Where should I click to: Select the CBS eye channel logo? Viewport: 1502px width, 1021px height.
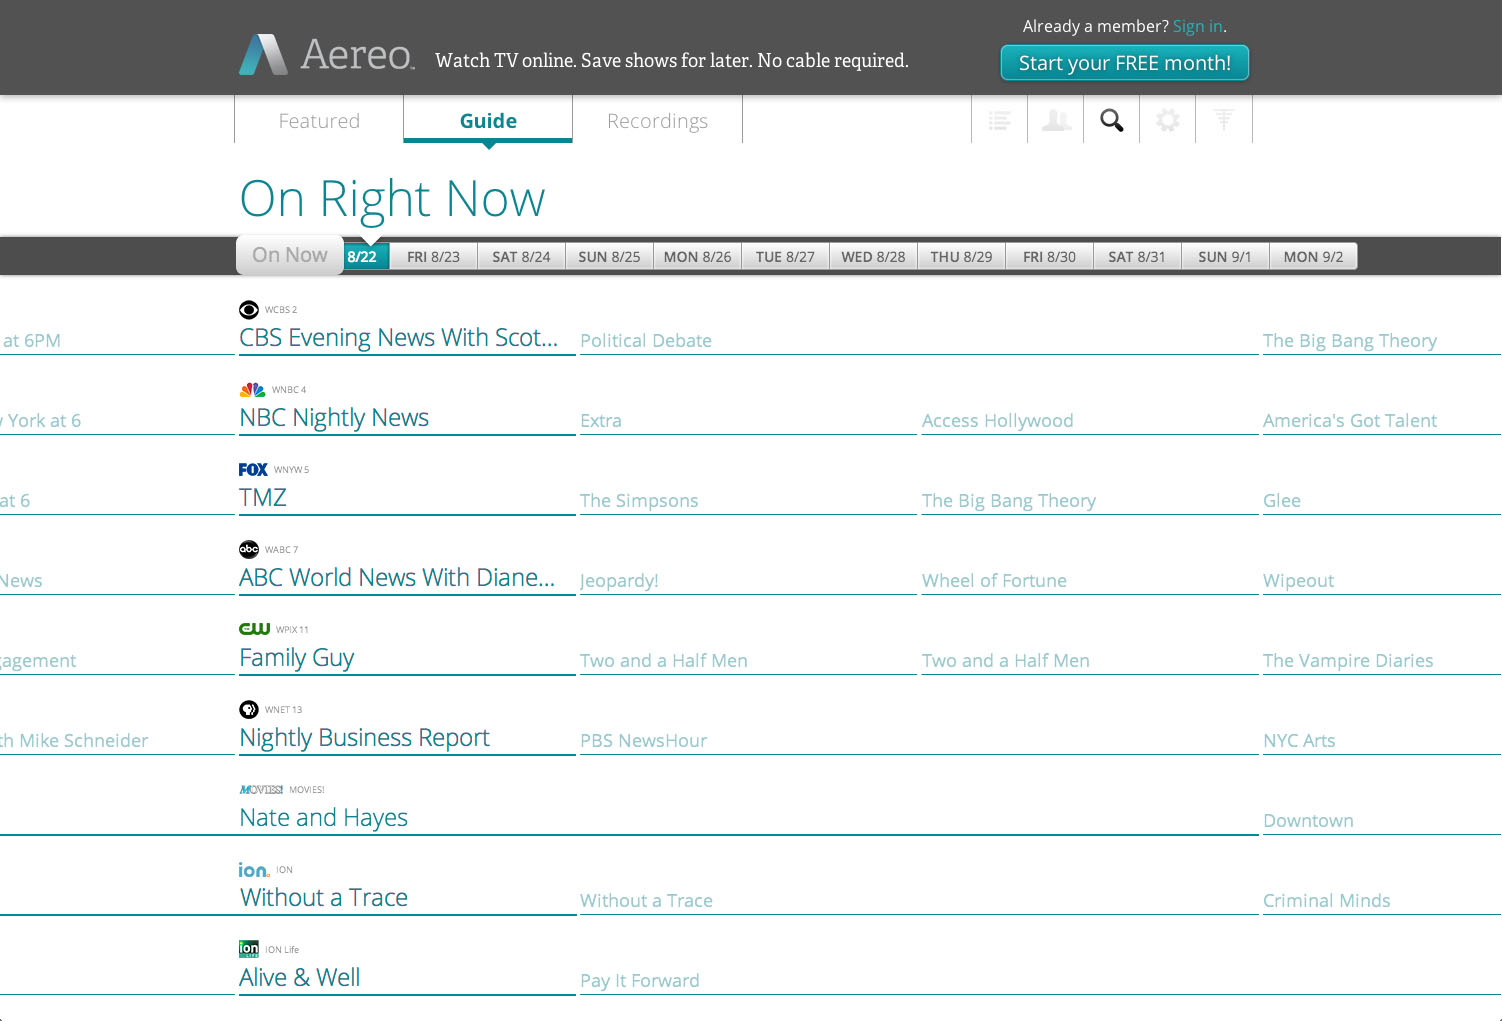249,310
